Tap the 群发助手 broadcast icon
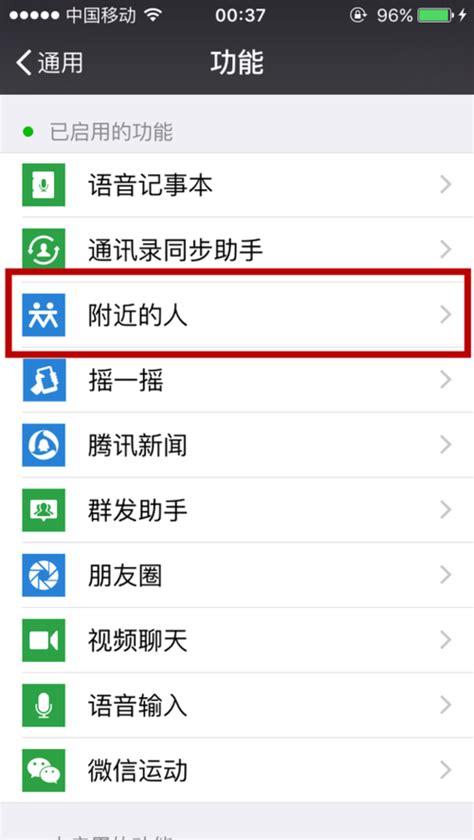Screen dimensions: 474x840 tap(43, 510)
